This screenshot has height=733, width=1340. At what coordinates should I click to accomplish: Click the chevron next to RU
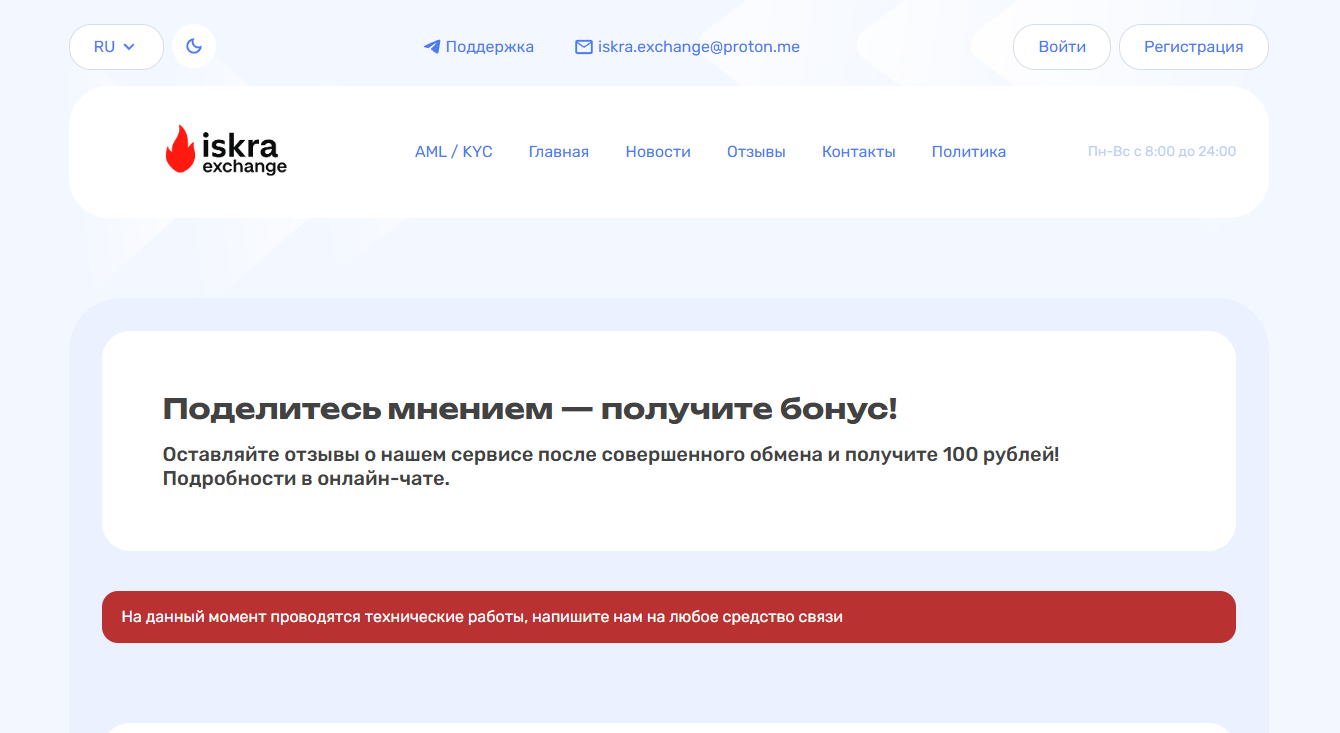(x=130, y=46)
